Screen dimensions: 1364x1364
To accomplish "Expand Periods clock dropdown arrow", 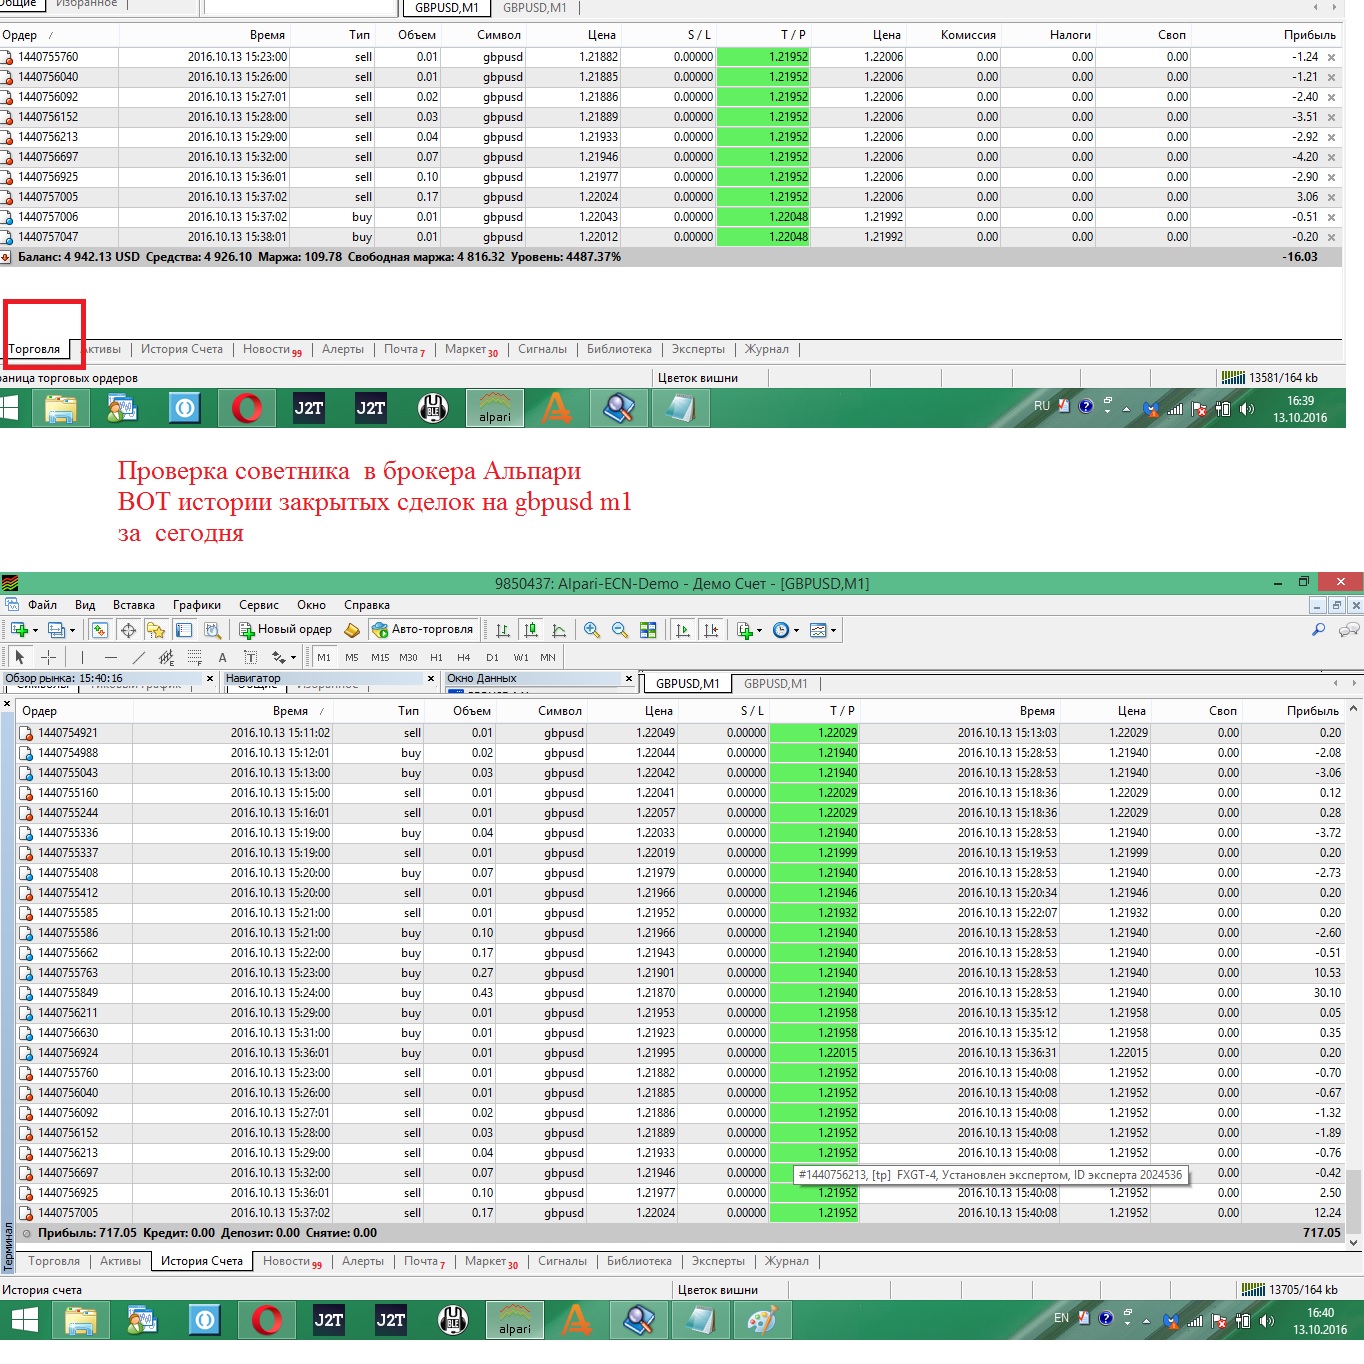I will tap(797, 630).
